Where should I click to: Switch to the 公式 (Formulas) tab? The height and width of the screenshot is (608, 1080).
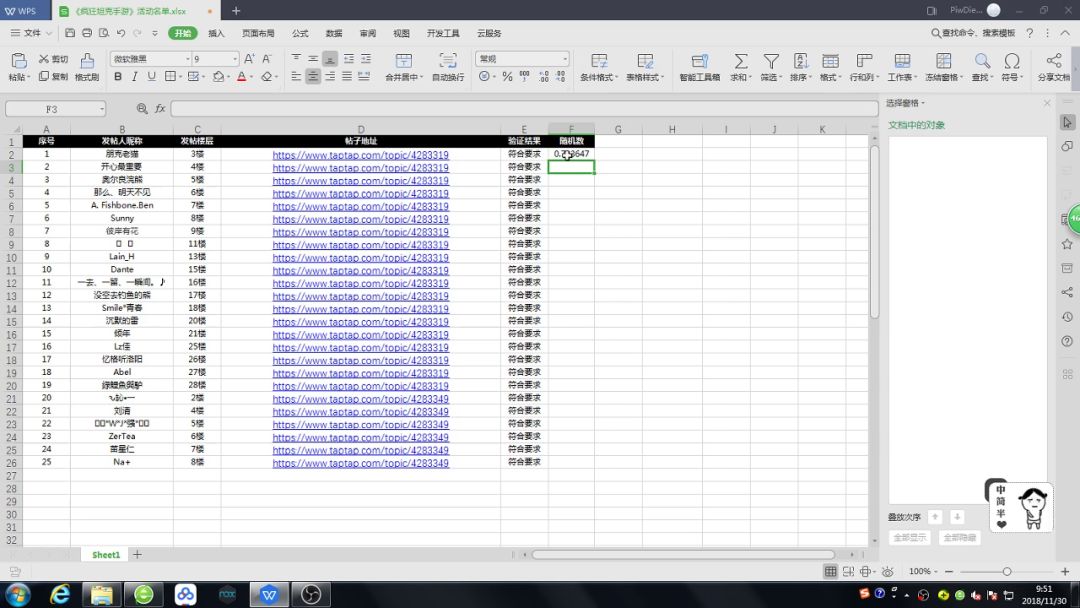coord(300,33)
